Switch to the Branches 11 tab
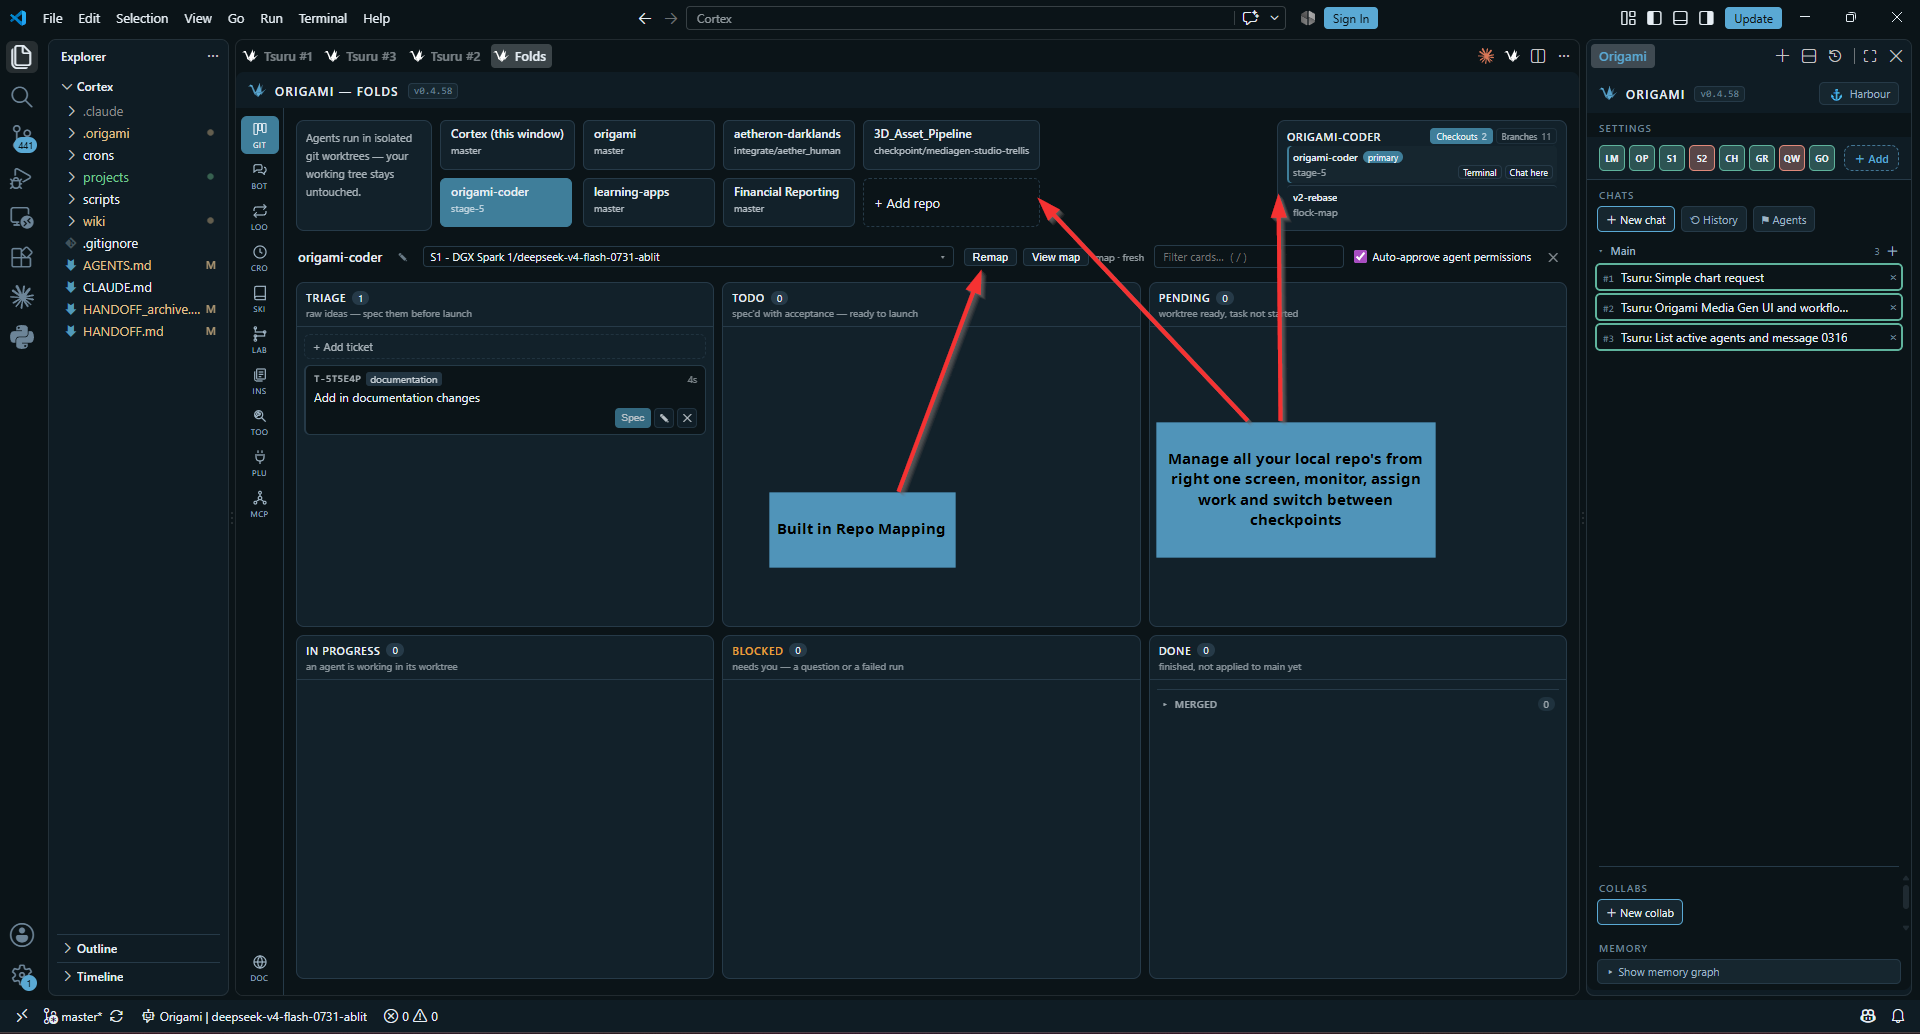The width and height of the screenshot is (1920, 1034). click(1526, 136)
